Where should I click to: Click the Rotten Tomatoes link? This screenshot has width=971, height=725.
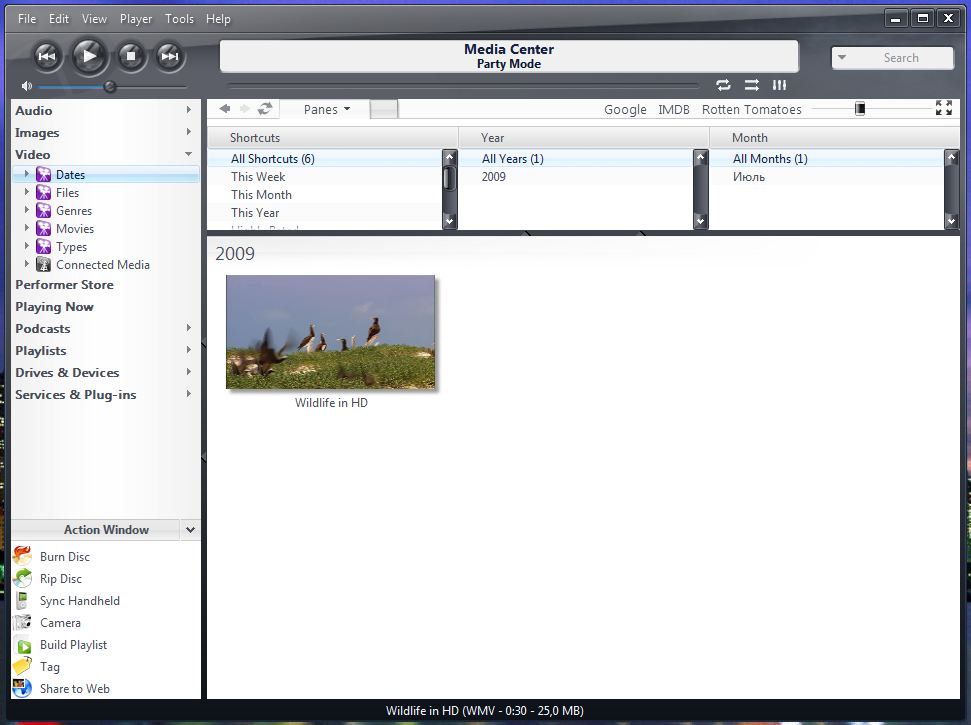751,110
